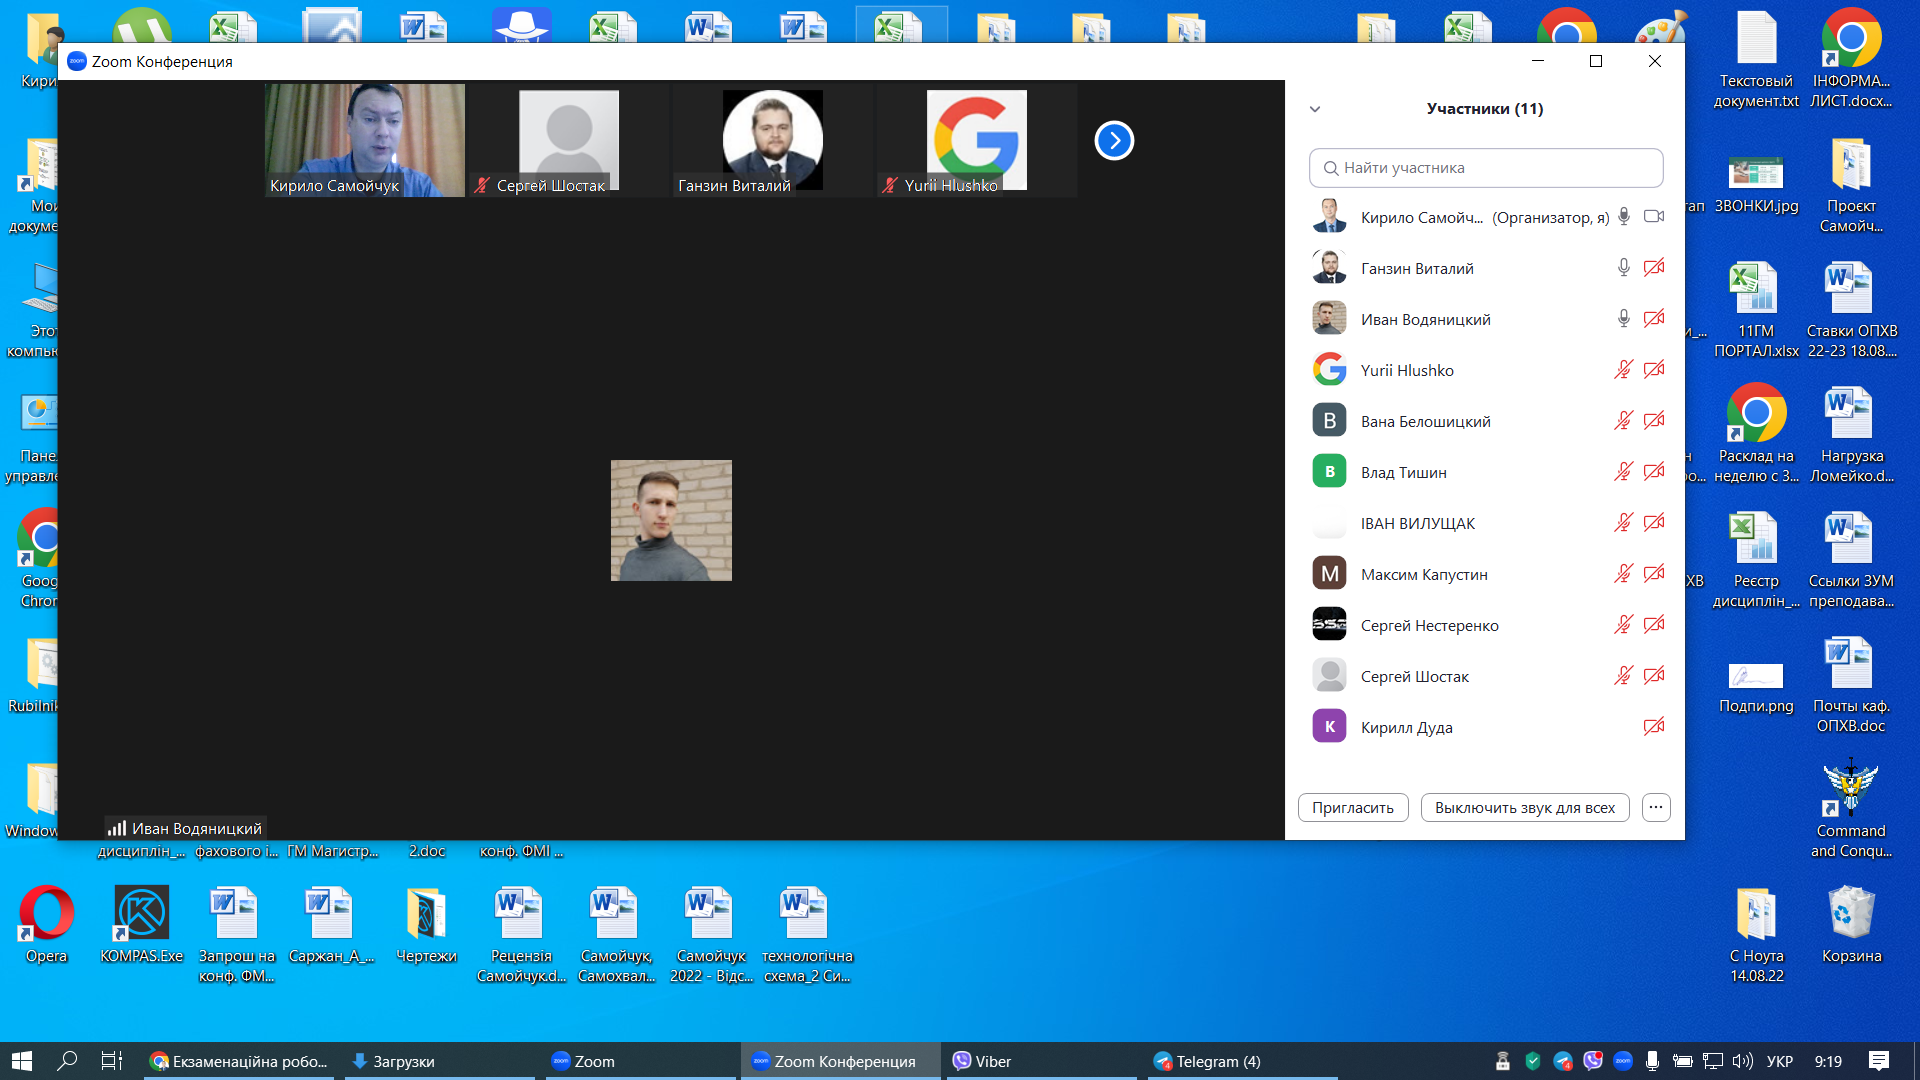Click the next participants arrow in gallery strip
This screenshot has width=1920, height=1080.
(1114, 141)
